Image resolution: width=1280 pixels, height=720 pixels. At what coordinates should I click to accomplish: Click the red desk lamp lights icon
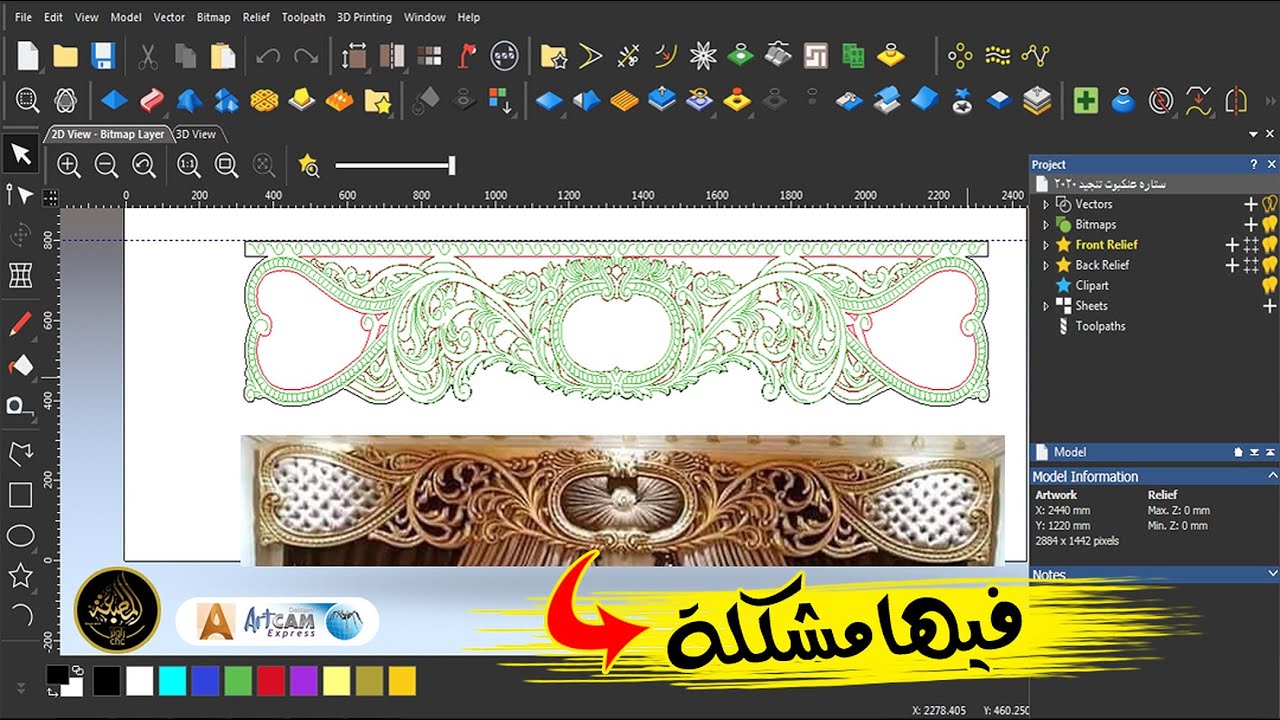click(467, 56)
